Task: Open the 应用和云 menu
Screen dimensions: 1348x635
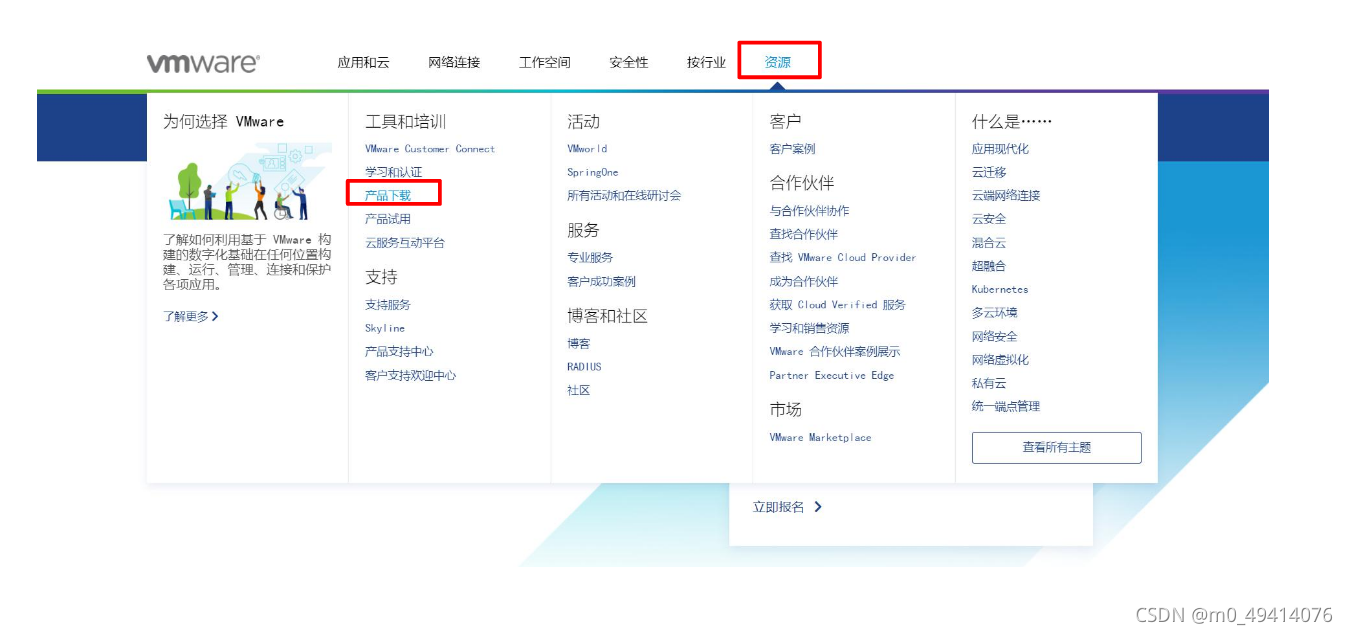Action: click(363, 62)
